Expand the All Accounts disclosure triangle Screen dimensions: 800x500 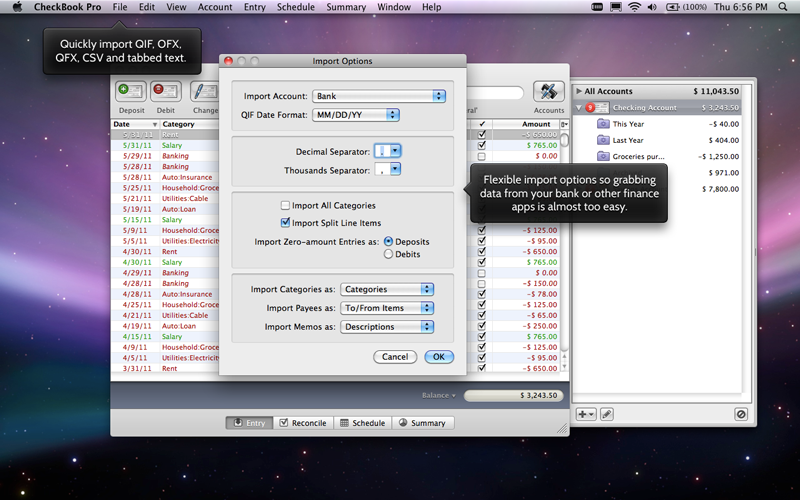pos(579,91)
